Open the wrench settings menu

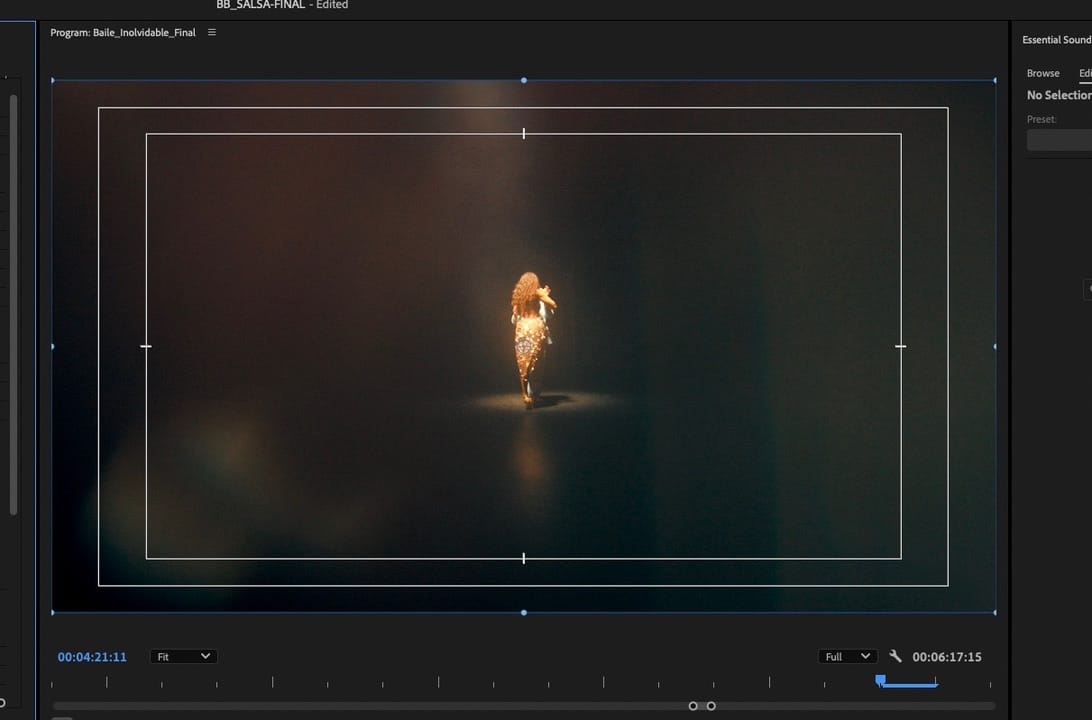click(x=895, y=657)
